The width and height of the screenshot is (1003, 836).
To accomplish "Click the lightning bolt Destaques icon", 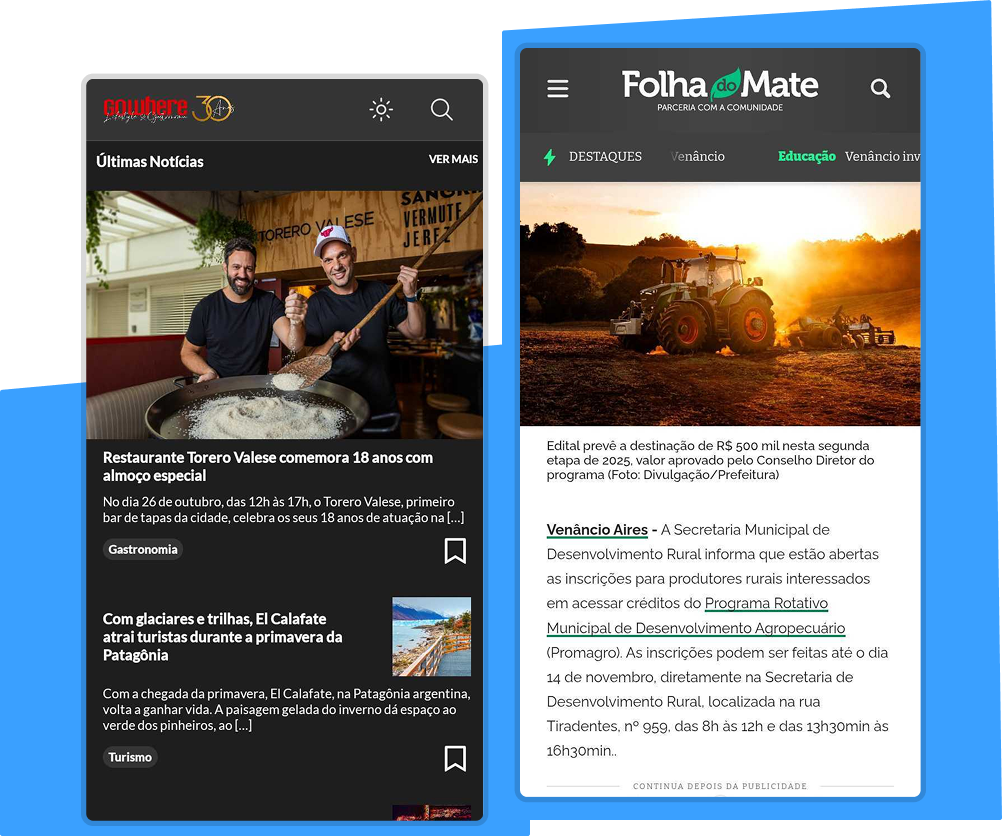I will [549, 157].
